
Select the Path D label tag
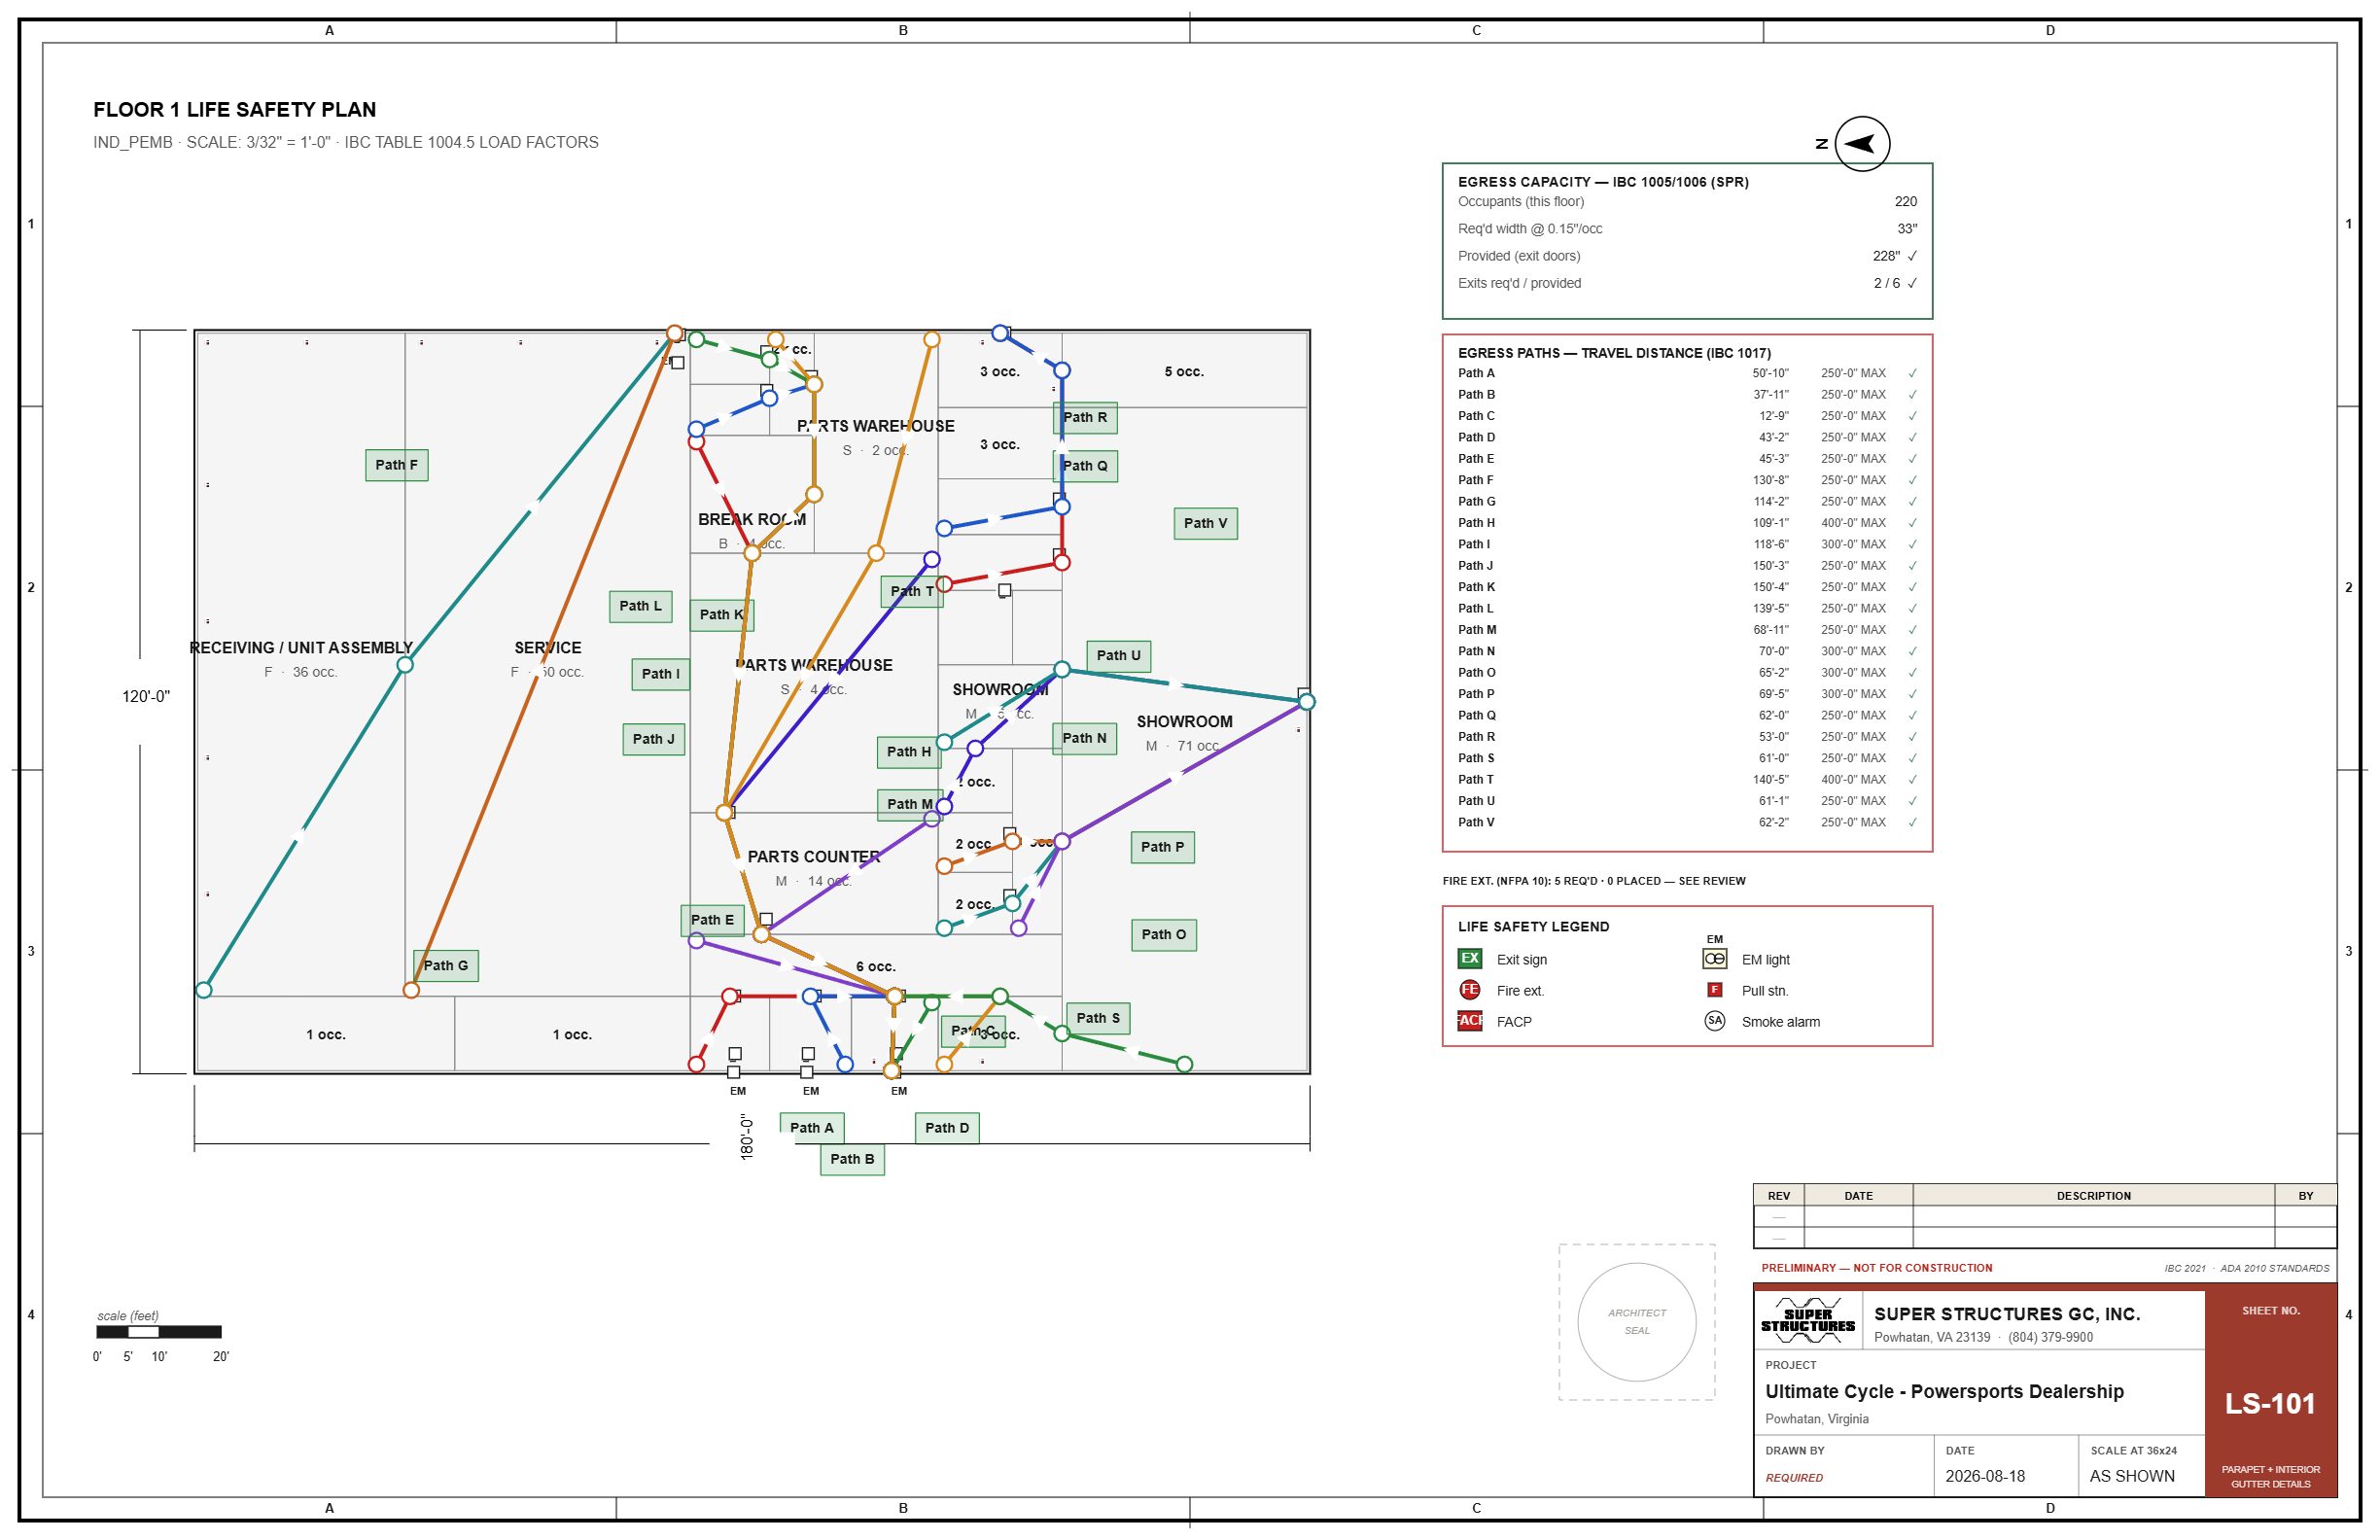click(946, 1128)
